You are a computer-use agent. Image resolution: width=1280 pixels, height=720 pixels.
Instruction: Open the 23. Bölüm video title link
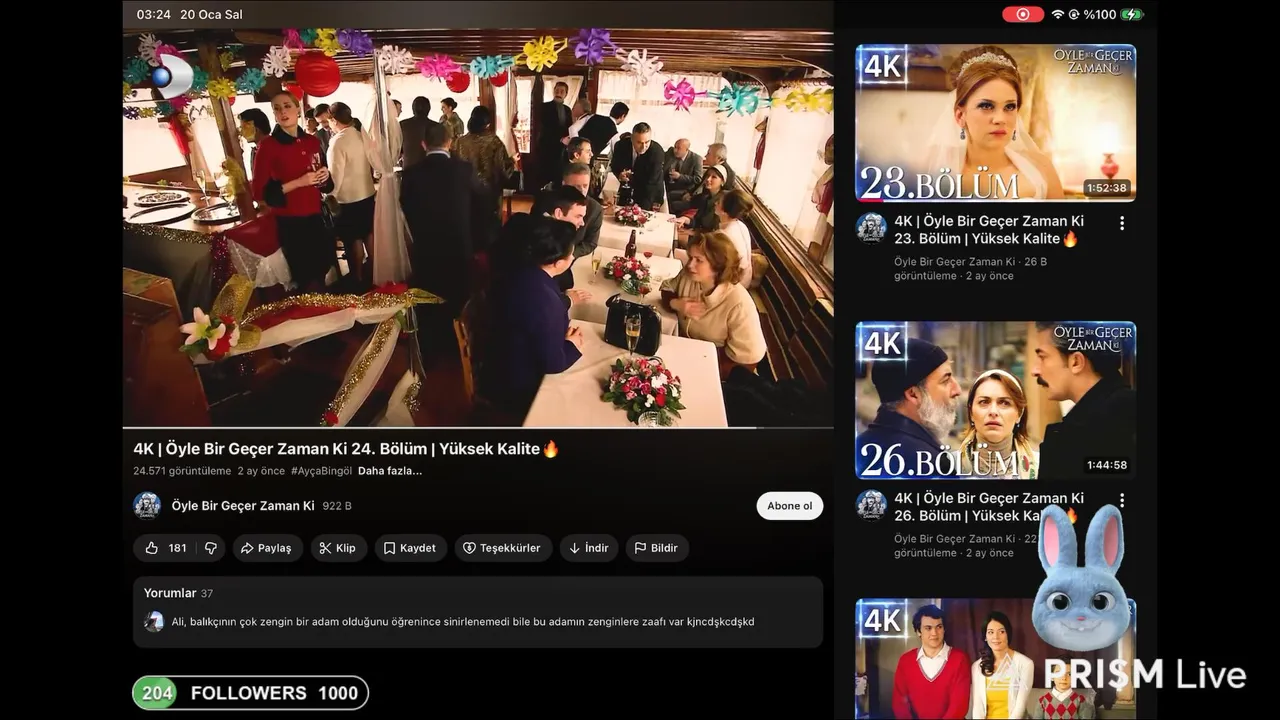[x=989, y=230]
